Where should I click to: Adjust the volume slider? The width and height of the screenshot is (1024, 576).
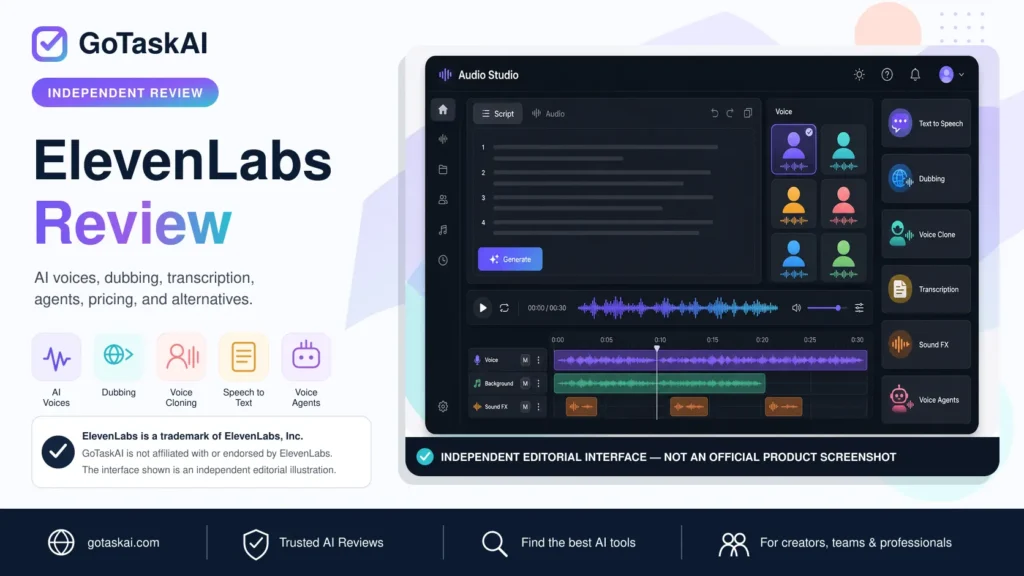tap(826, 308)
